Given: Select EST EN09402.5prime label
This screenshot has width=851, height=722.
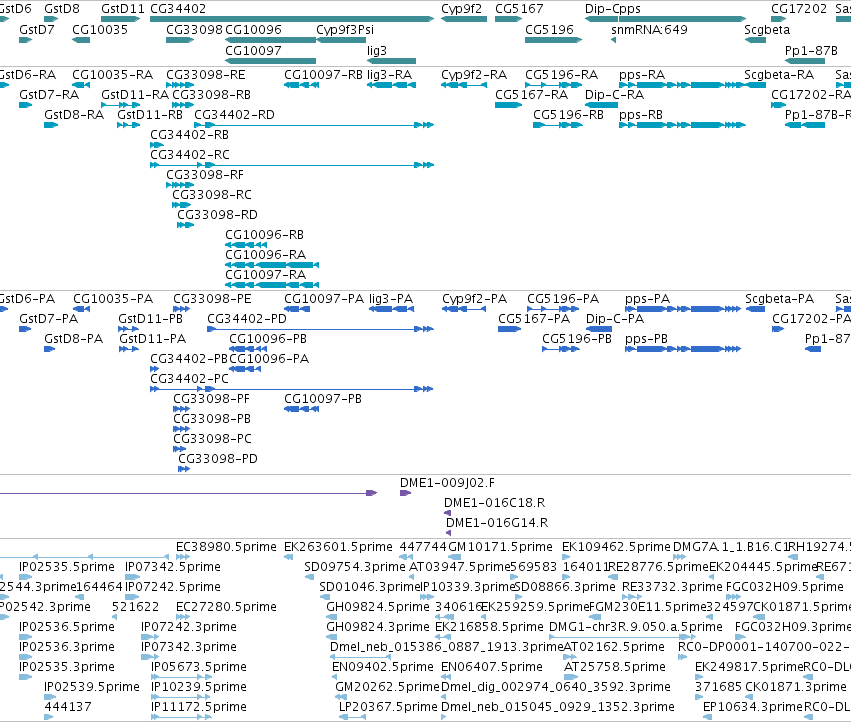Looking at the screenshot, I should (x=383, y=667).
